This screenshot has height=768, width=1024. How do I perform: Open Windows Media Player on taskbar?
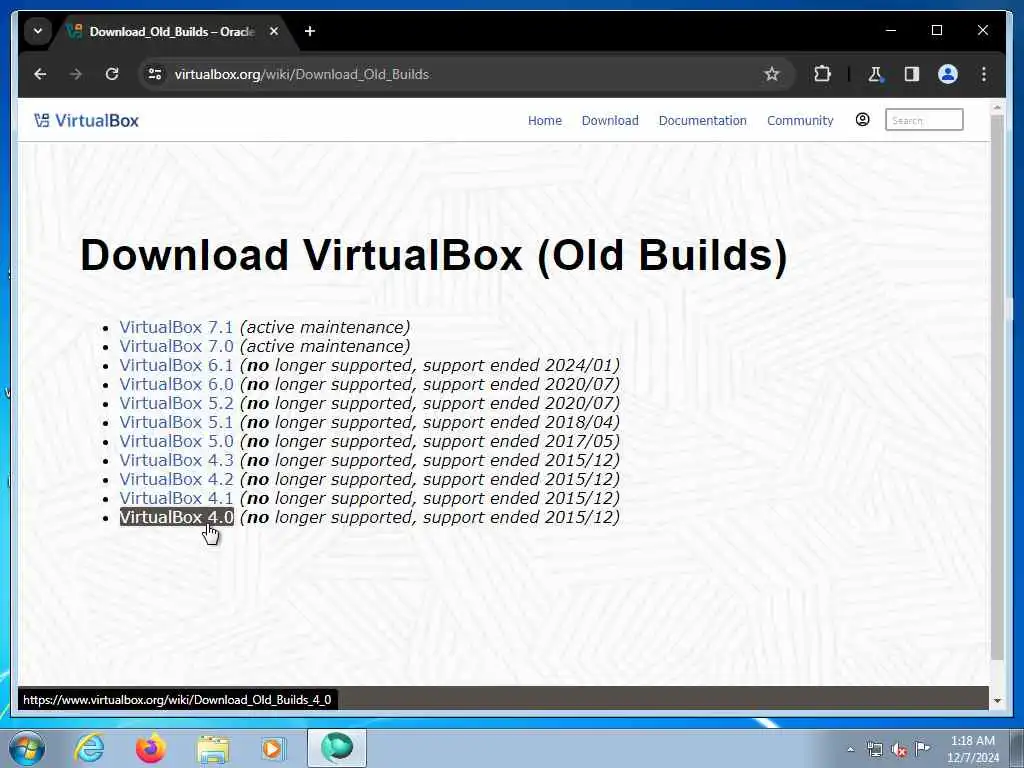pos(274,748)
